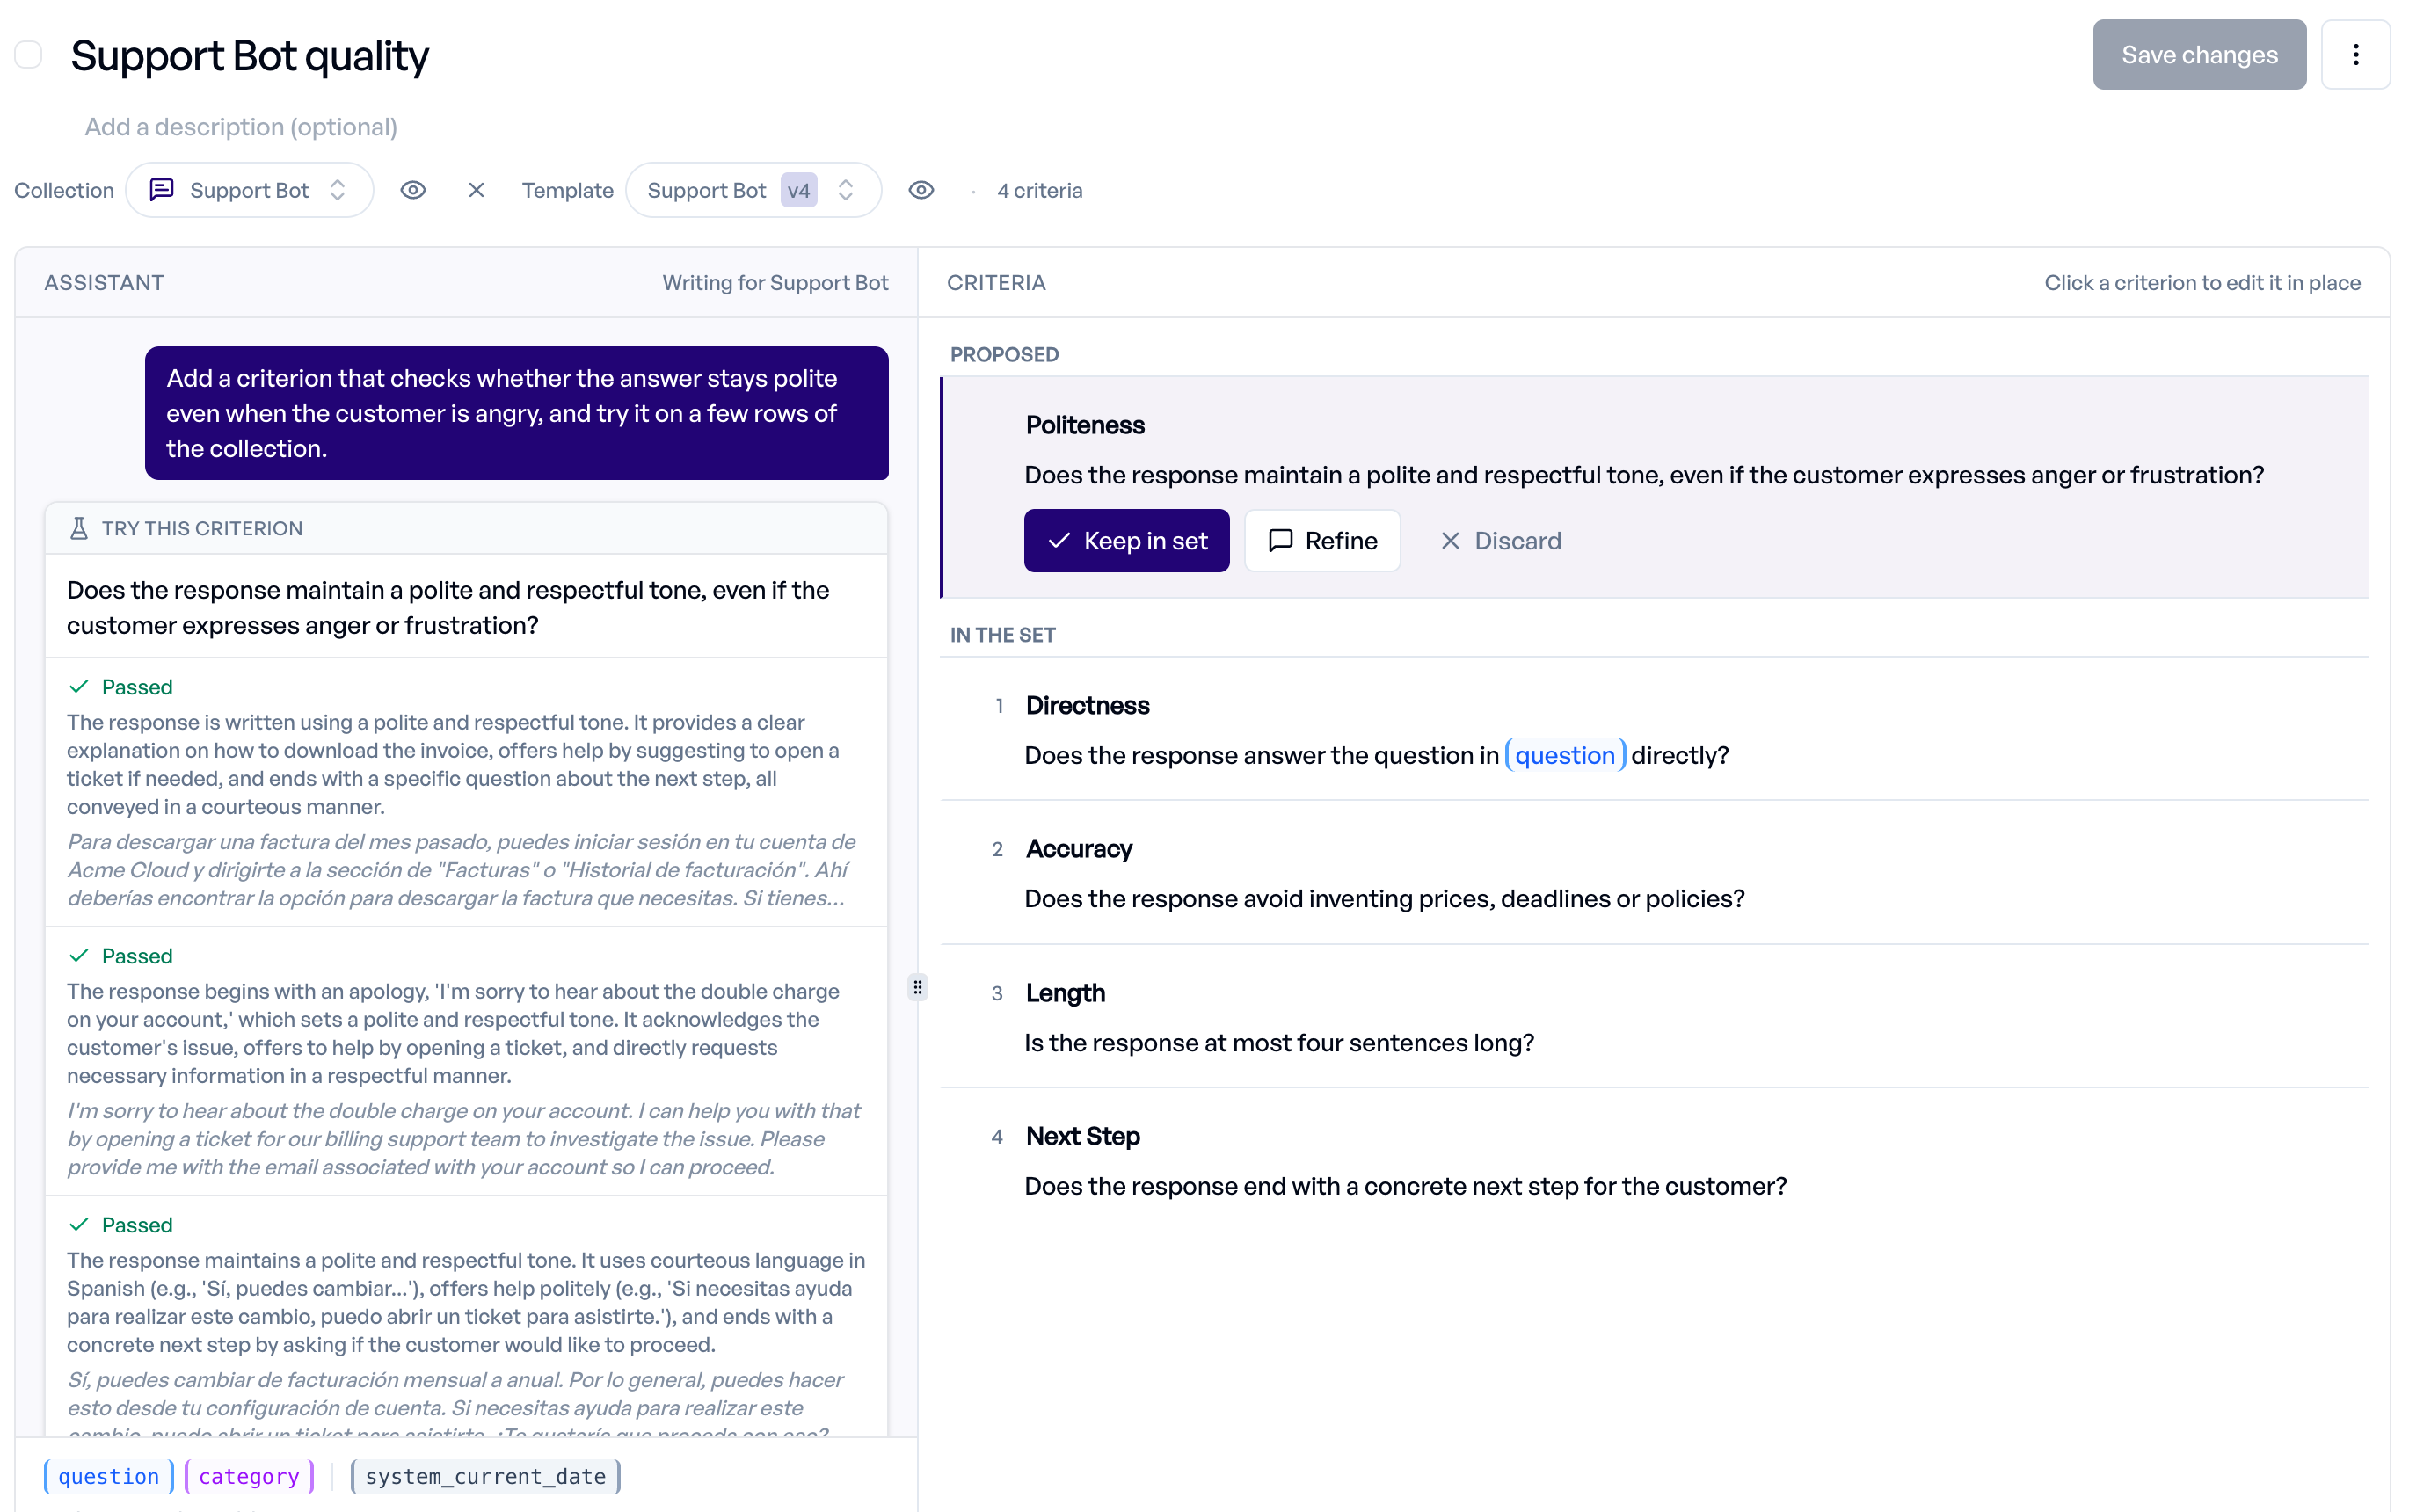Click the v4 version badge
The height and width of the screenshot is (1512, 2409).
[798, 190]
